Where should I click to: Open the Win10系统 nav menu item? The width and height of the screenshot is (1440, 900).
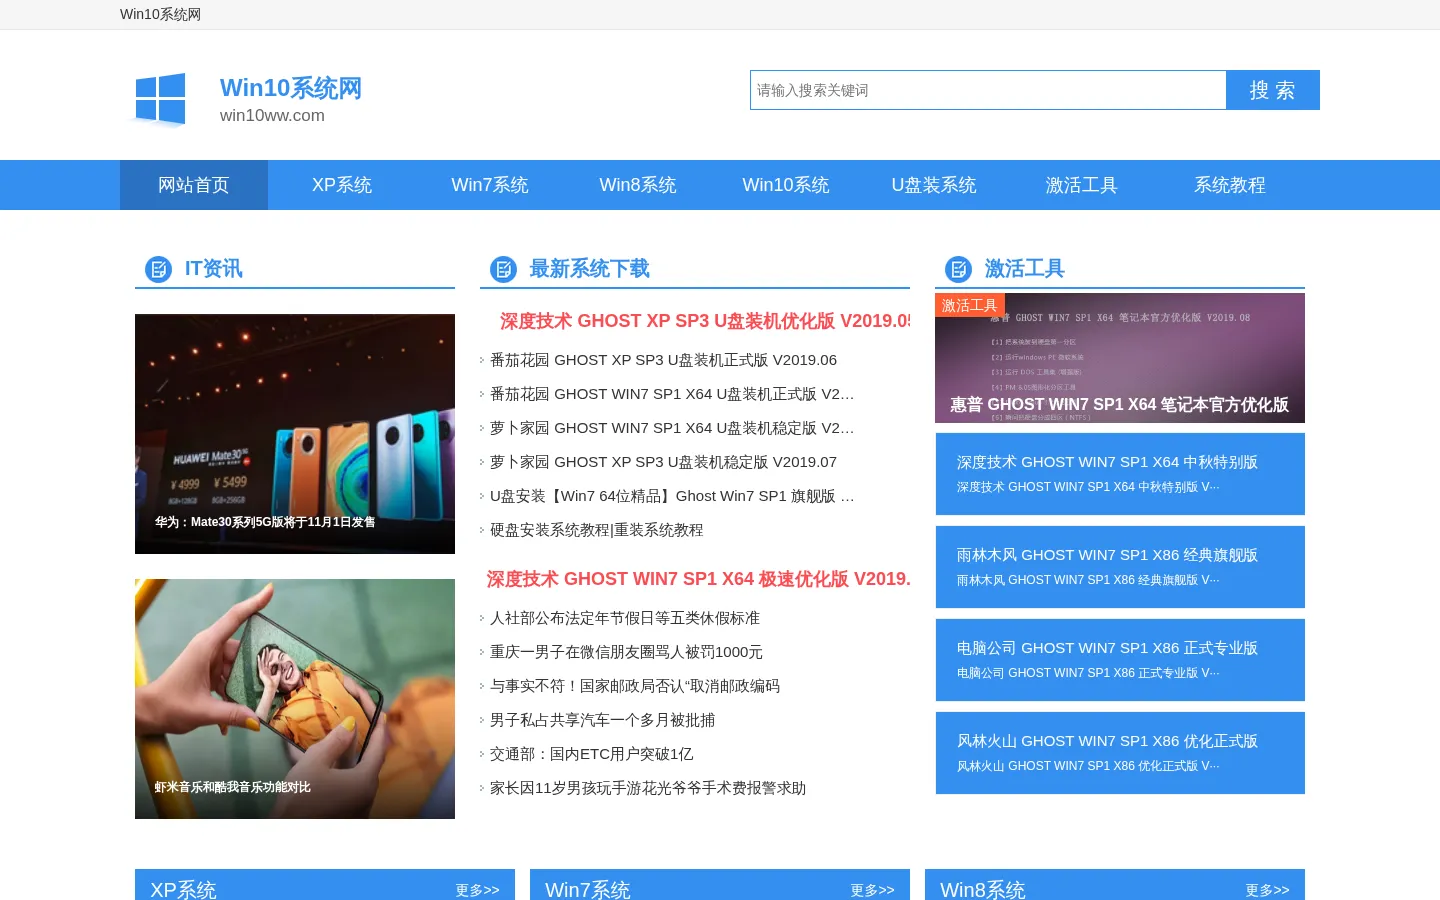[786, 185]
